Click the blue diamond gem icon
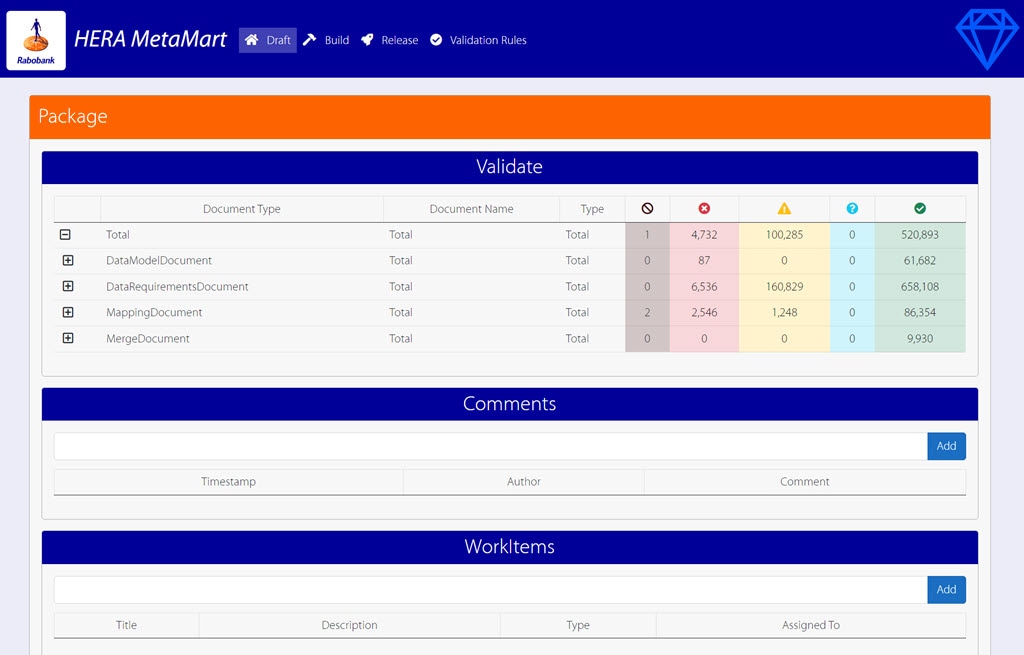 (986, 40)
